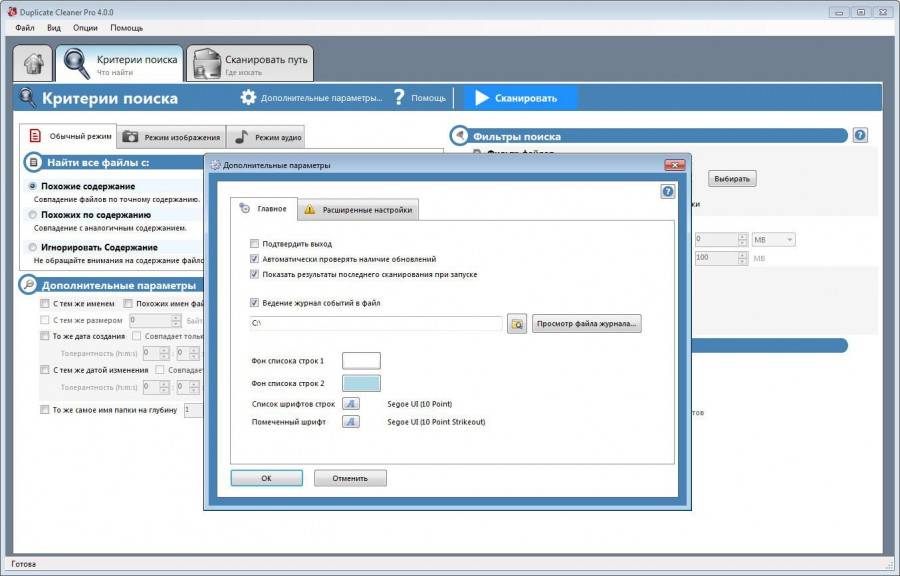Toggle Ведение журнал событий в файл
This screenshot has height=576, width=900.
pos(255,302)
